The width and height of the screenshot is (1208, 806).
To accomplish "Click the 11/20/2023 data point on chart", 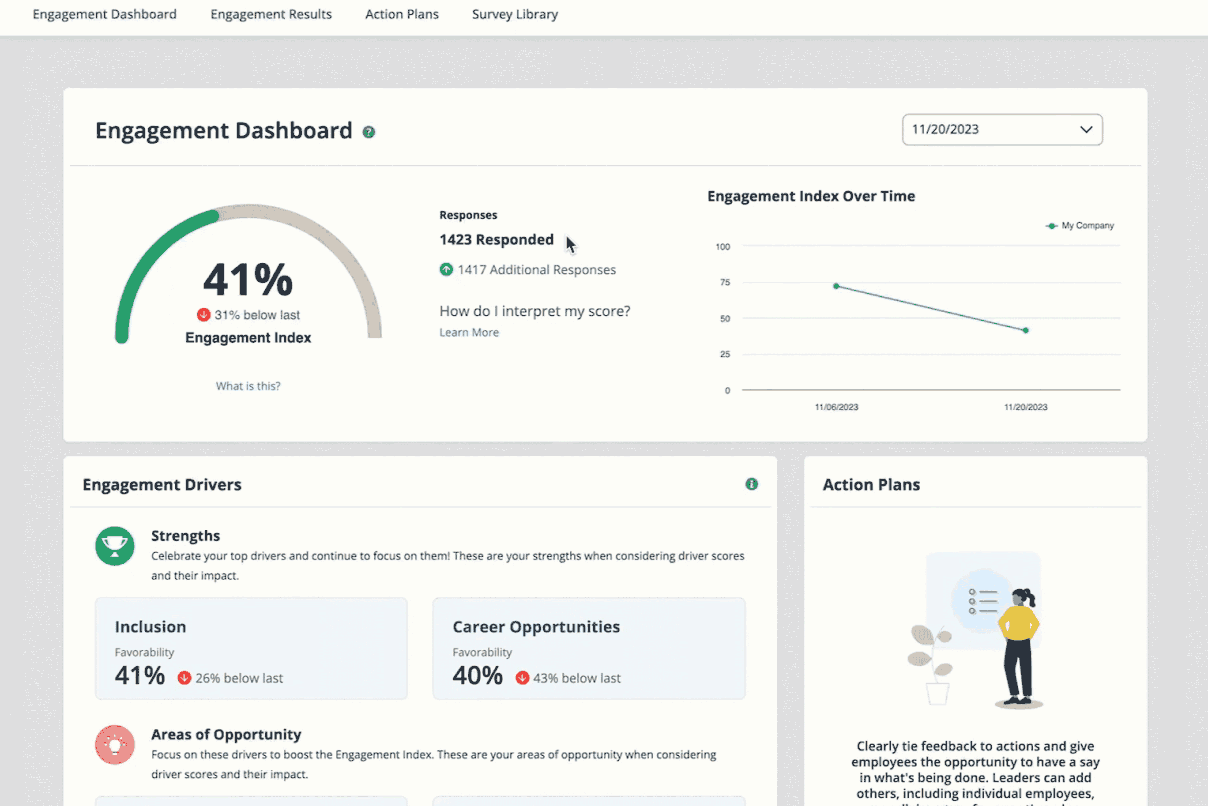I will [1026, 330].
